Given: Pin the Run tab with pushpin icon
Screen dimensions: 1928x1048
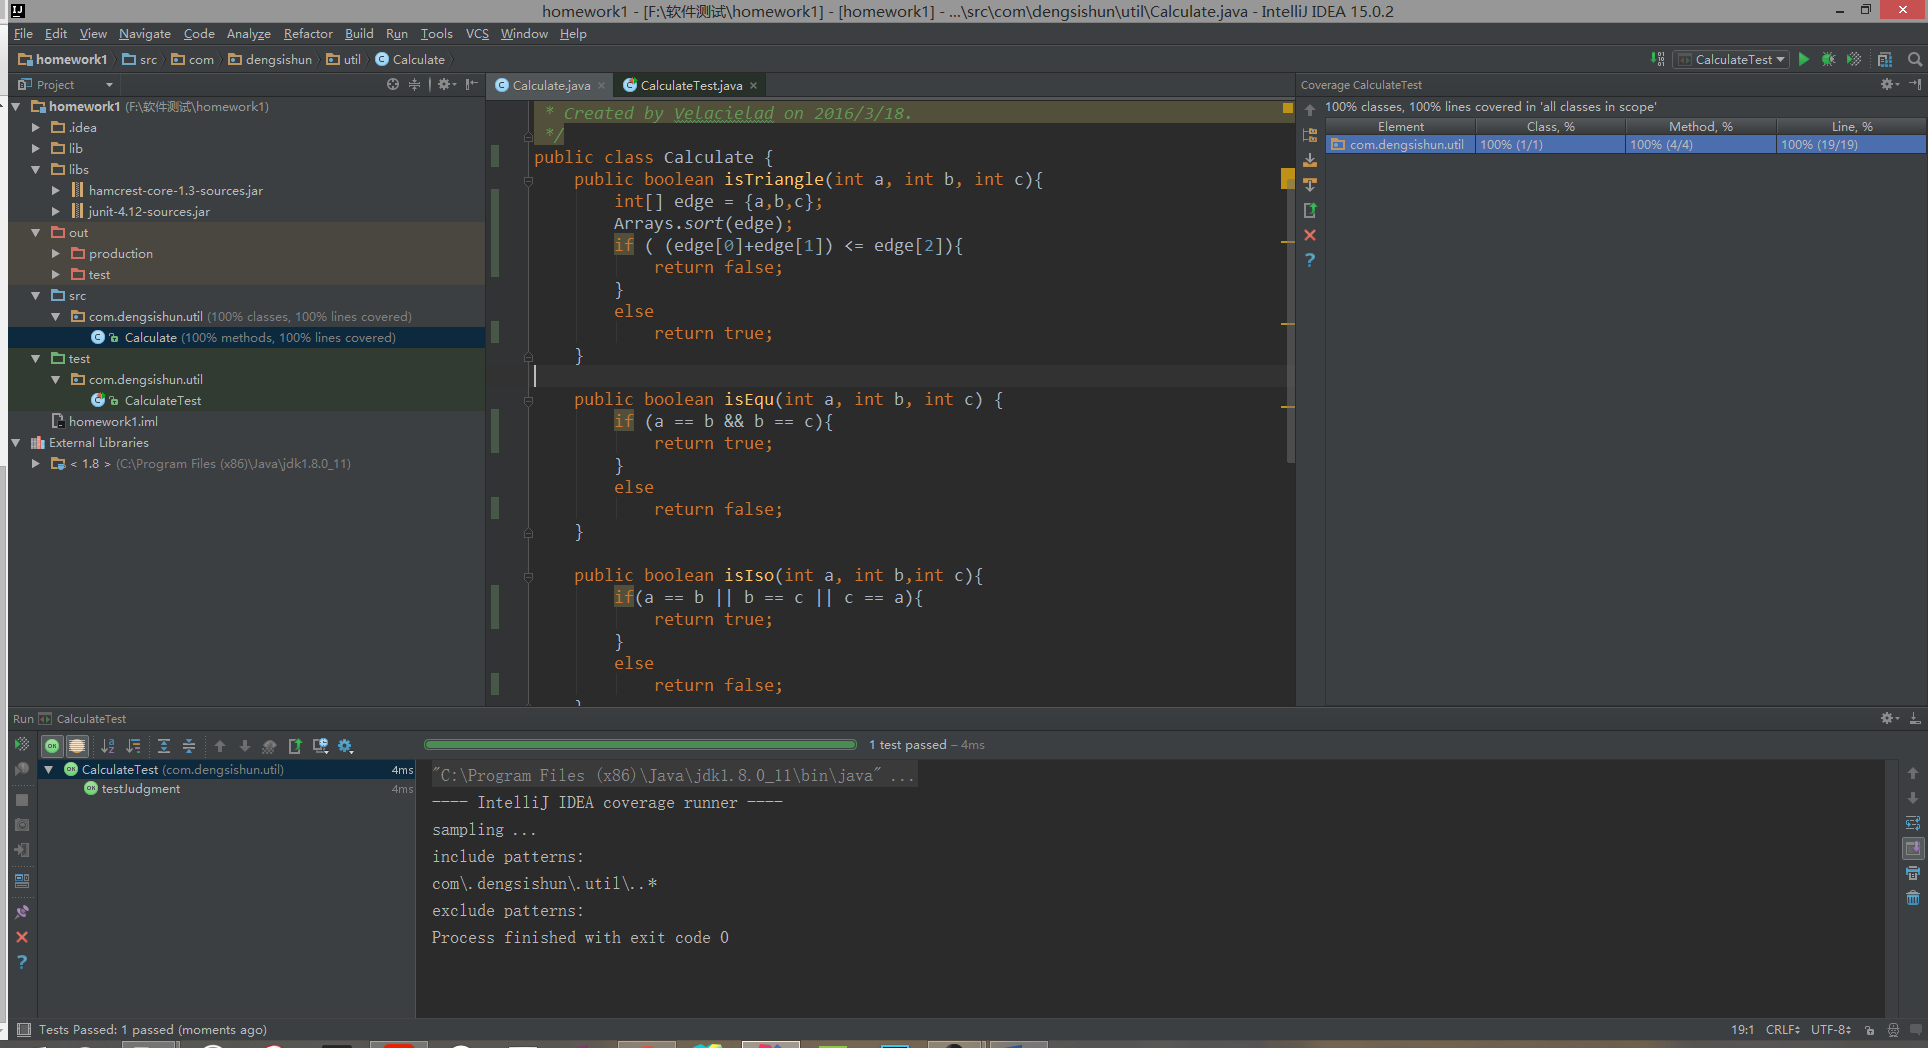Looking at the screenshot, I should (22, 912).
